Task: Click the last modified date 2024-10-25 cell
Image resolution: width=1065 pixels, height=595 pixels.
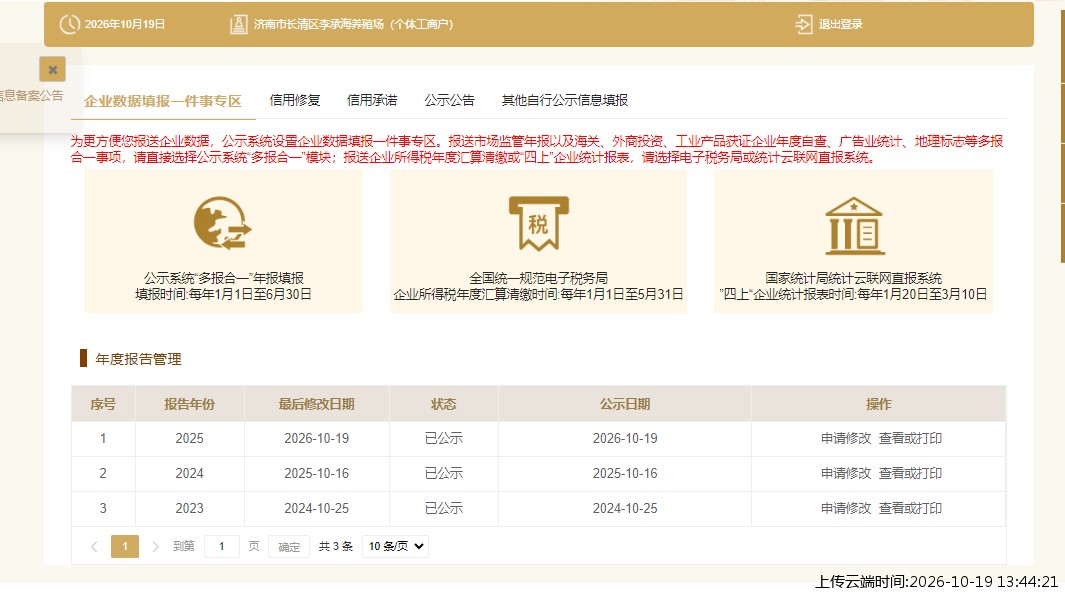Action: 317,508
